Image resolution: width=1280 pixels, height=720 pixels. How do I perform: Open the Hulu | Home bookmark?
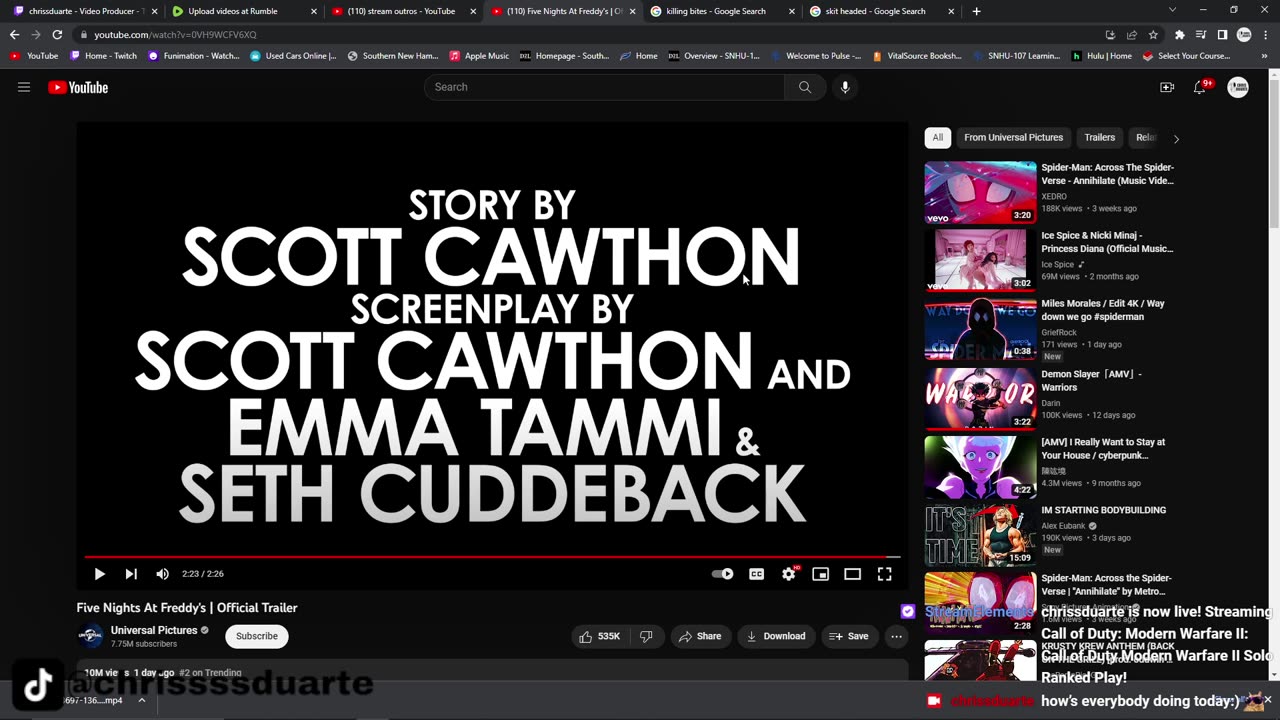[x=1102, y=56]
